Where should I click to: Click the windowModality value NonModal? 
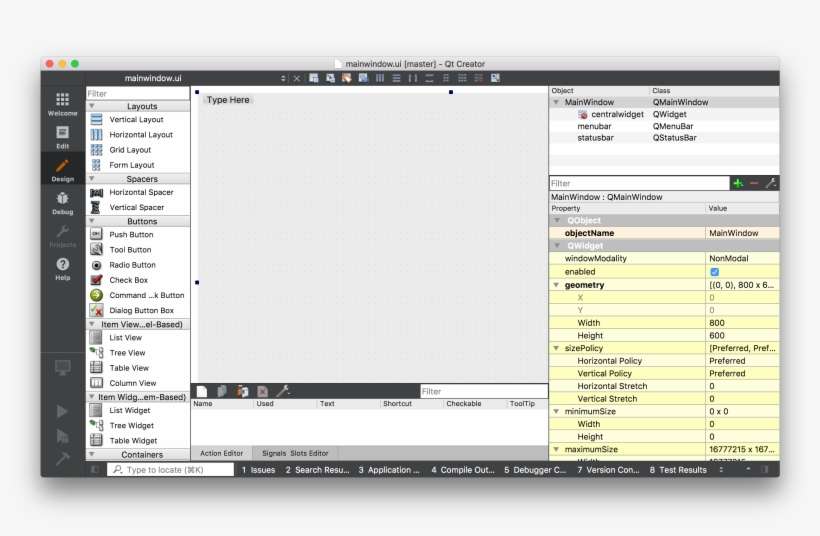click(x=742, y=258)
